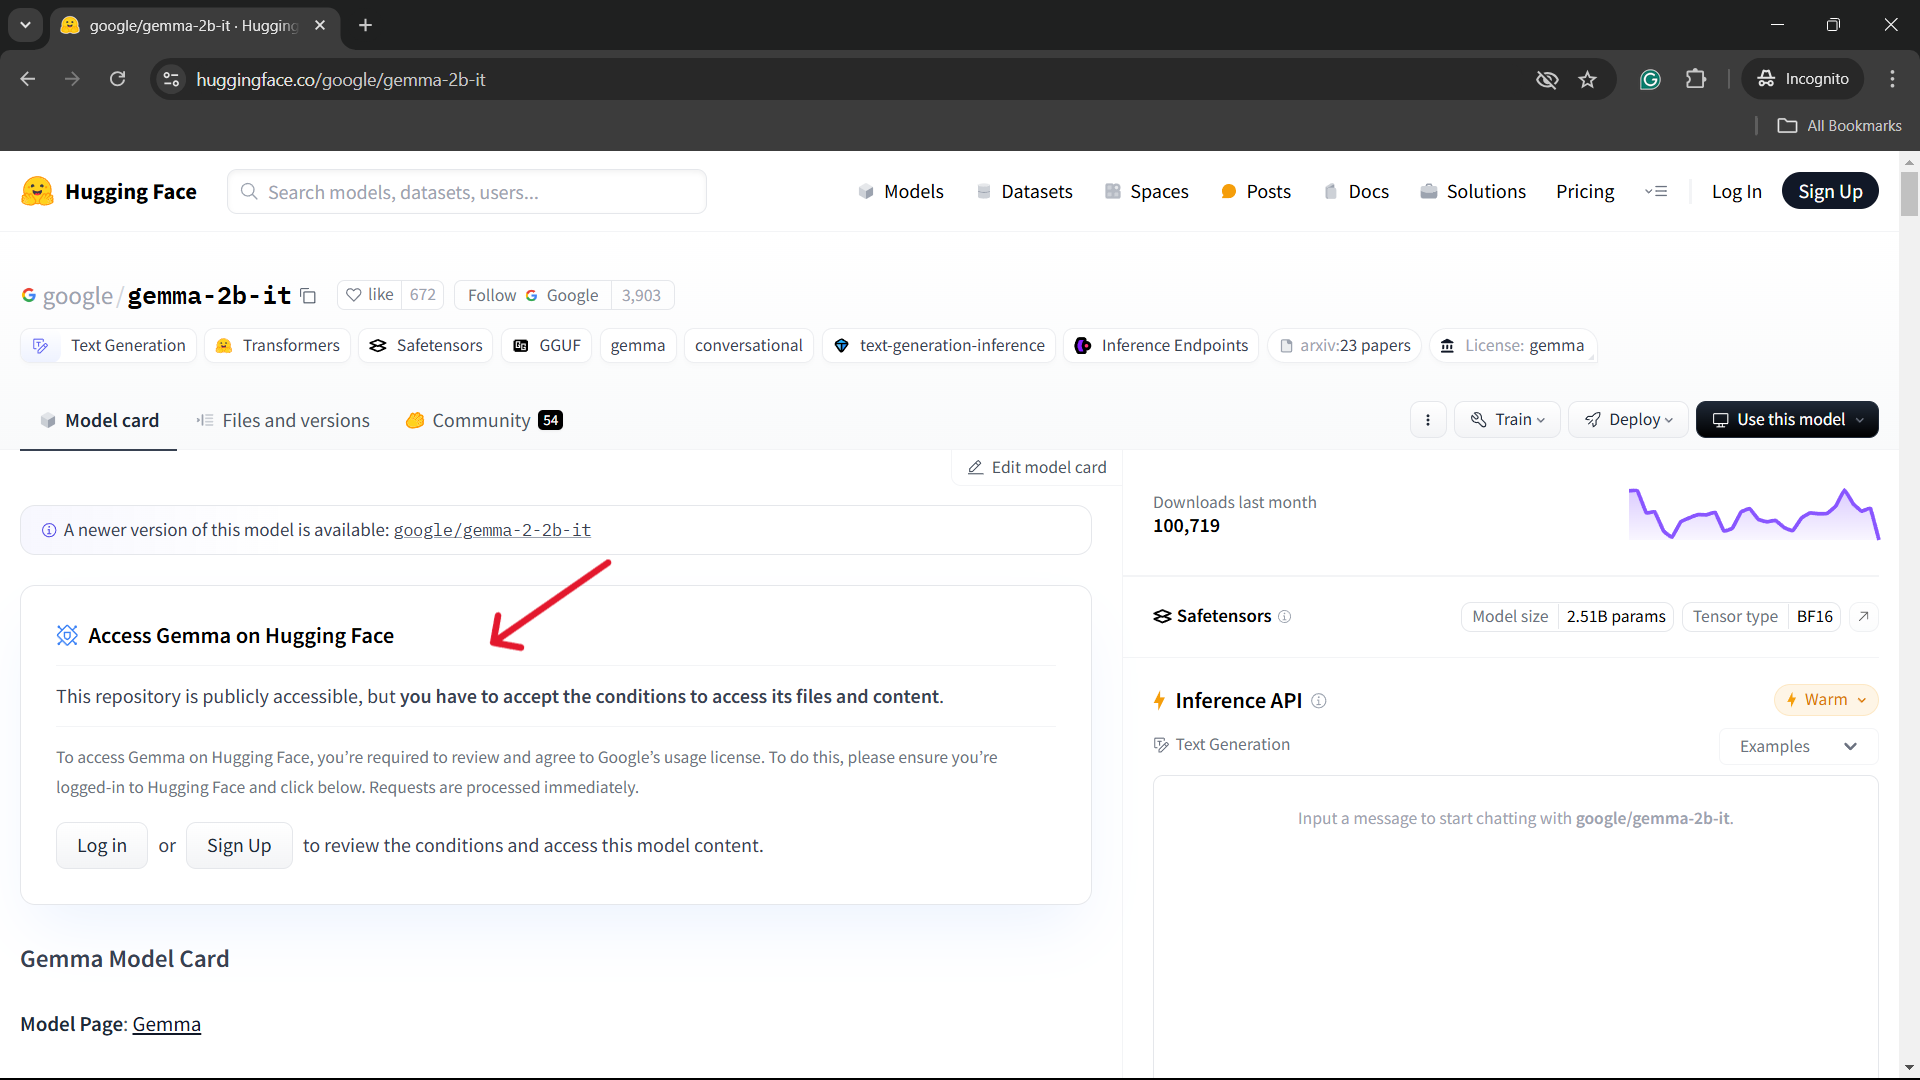
Task: Click the 3,903 followers count
Action: [641, 295]
